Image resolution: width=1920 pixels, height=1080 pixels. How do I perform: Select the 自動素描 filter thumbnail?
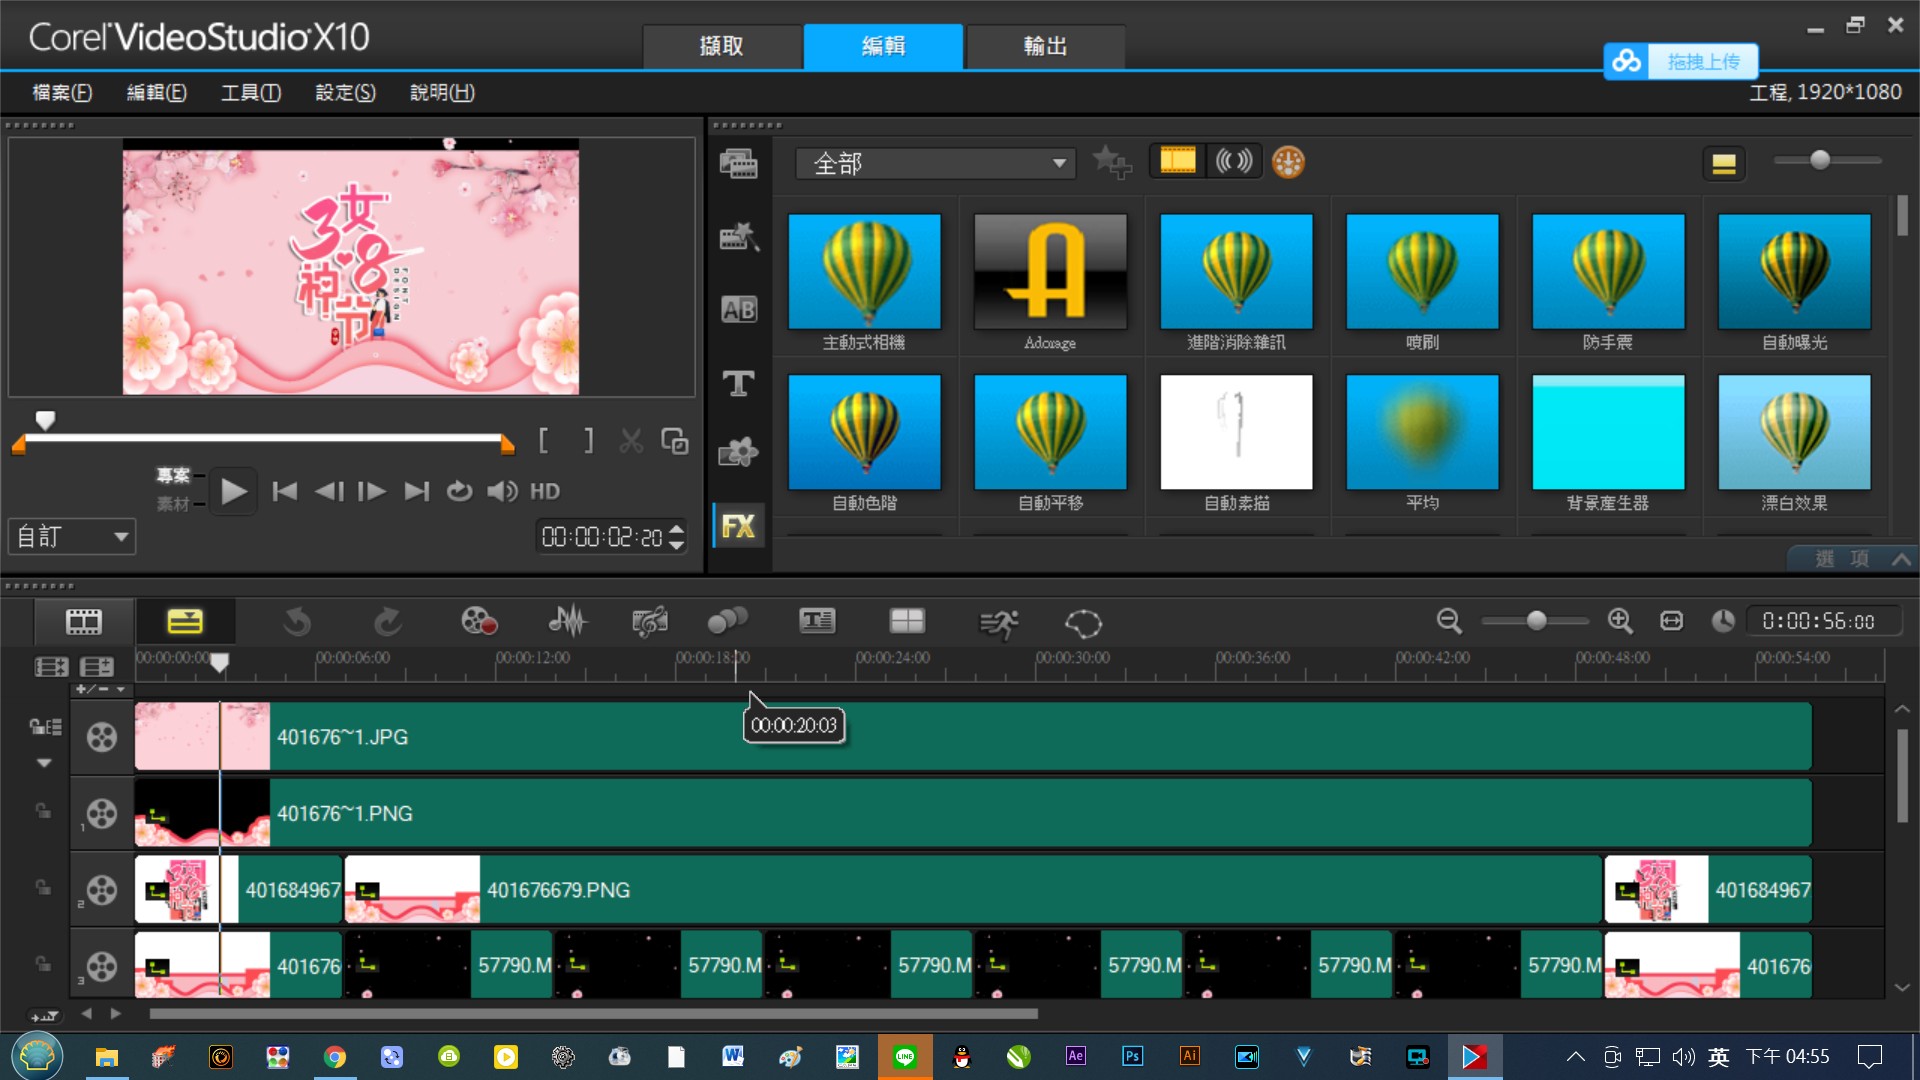click(1236, 432)
